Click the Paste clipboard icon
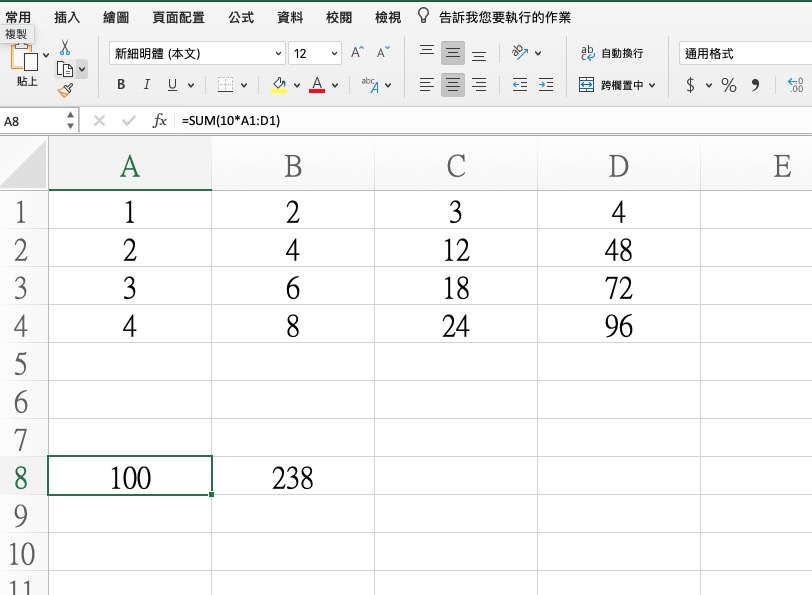The height and width of the screenshot is (595, 812). click(24, 57)
